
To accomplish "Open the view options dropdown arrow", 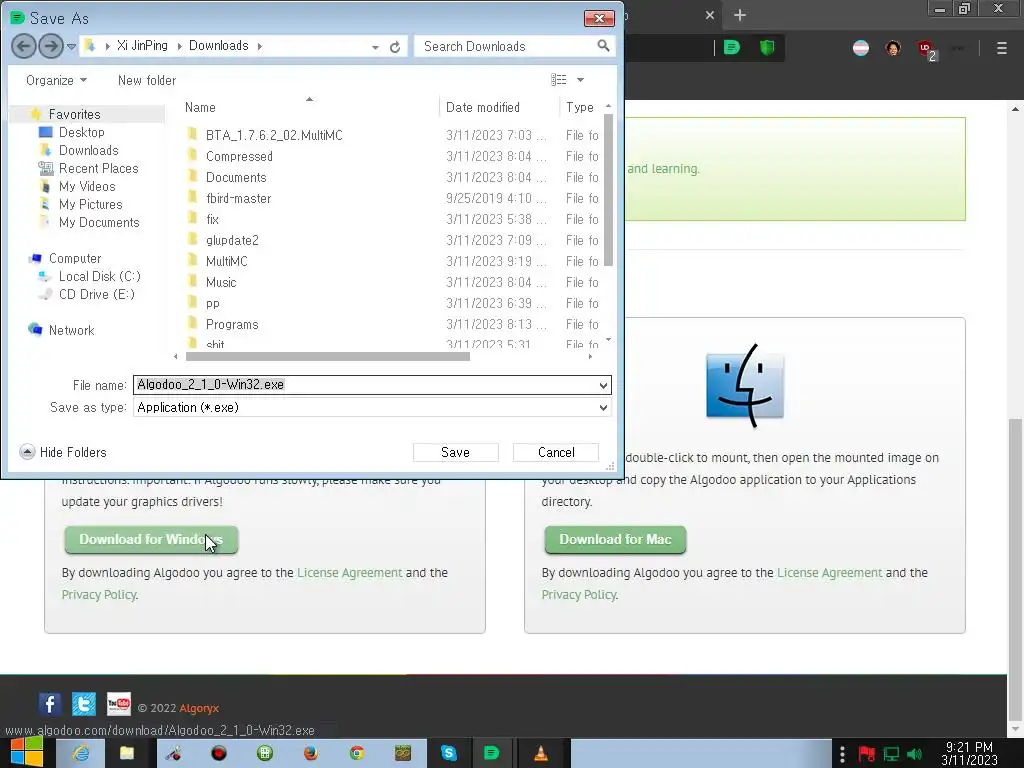I will pos(580,80).
